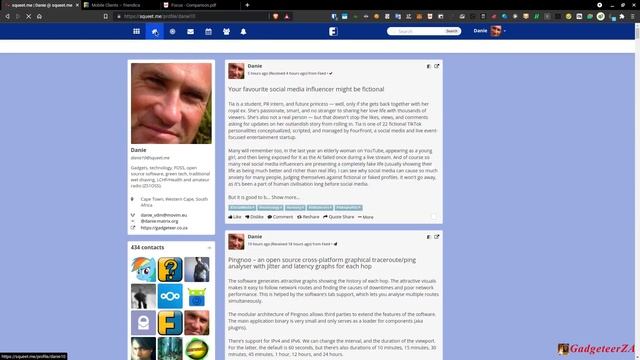Quote Share the influencer post
640x360 pixels.
point(339,217)
